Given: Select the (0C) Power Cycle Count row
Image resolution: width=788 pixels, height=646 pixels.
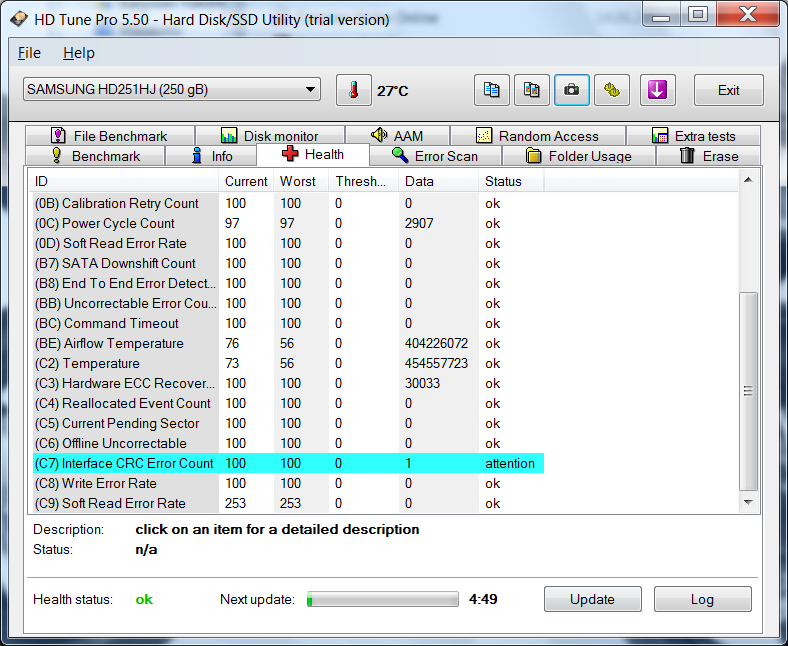Looking at the screenshot, I should coord(288,223).
